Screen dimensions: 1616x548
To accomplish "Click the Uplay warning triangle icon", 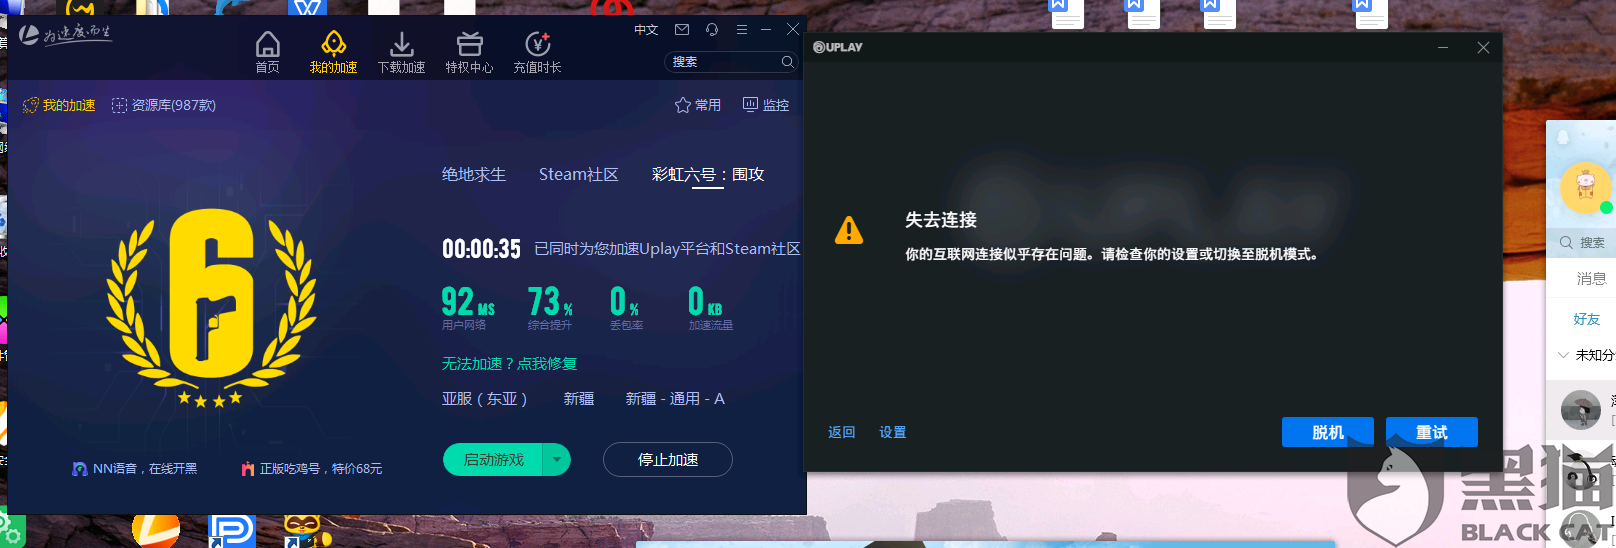I will pos(849,230).
